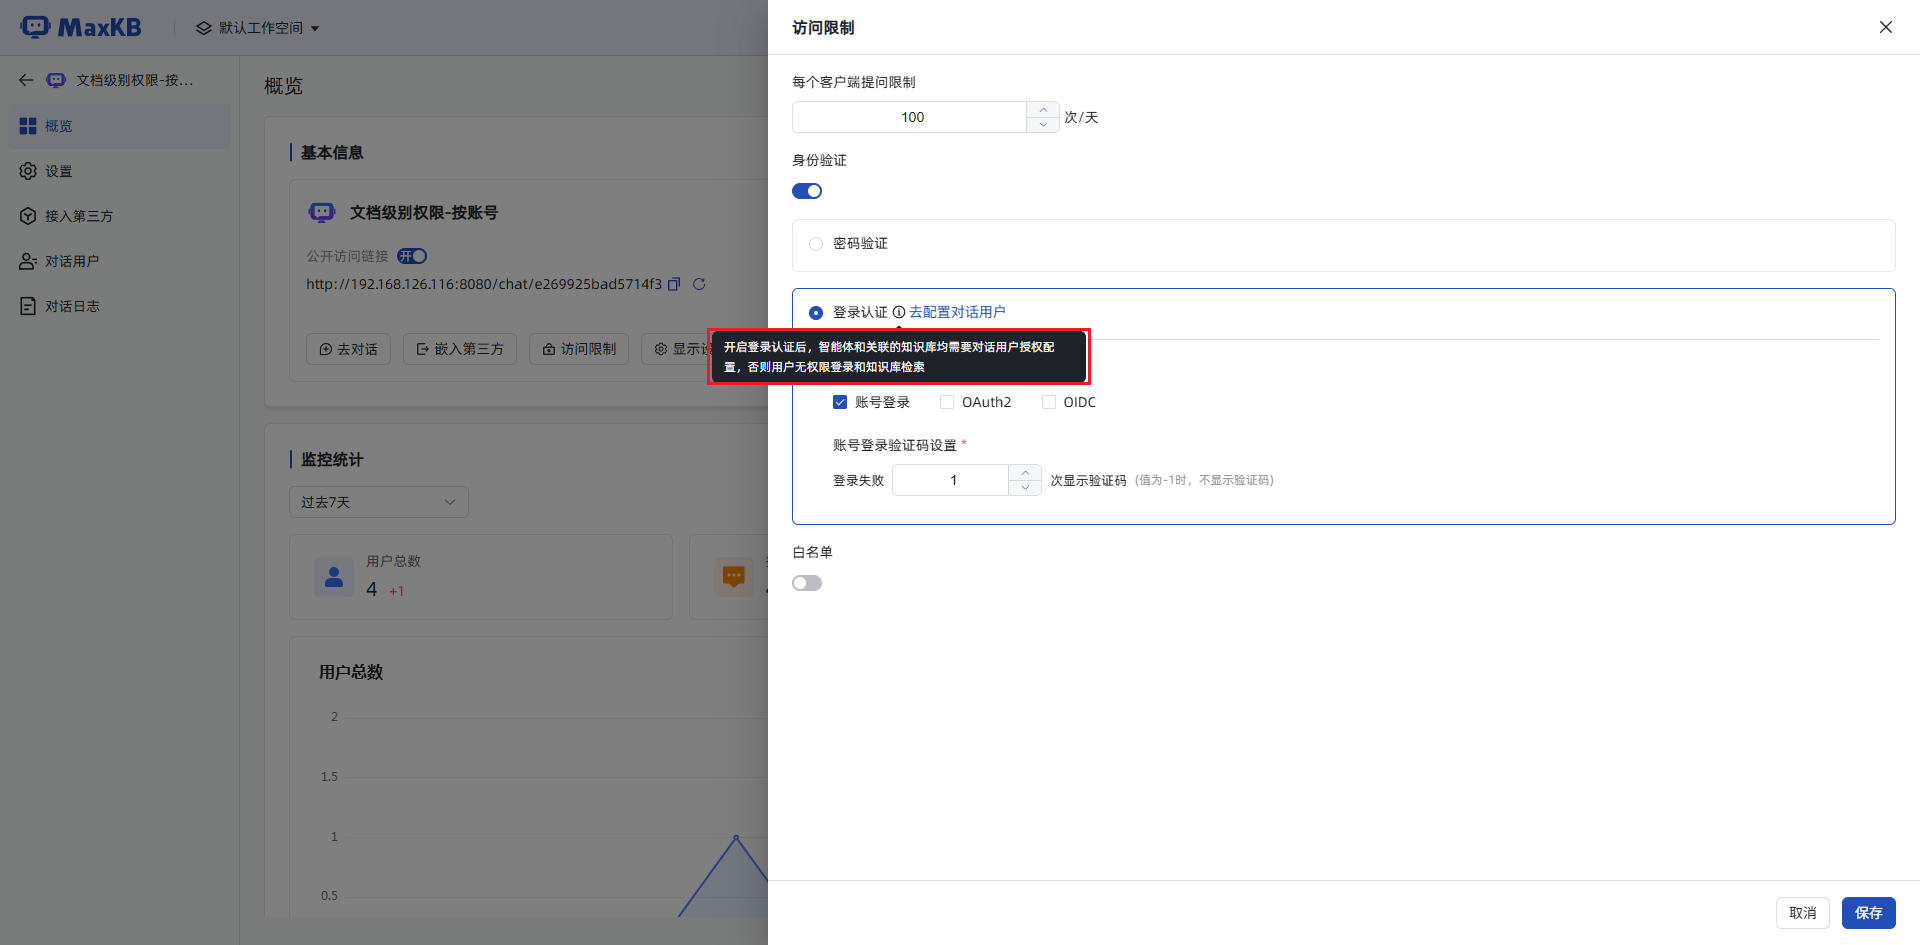
Task: Follow the 去配置对话用户 link
Action: coord(957,312)
